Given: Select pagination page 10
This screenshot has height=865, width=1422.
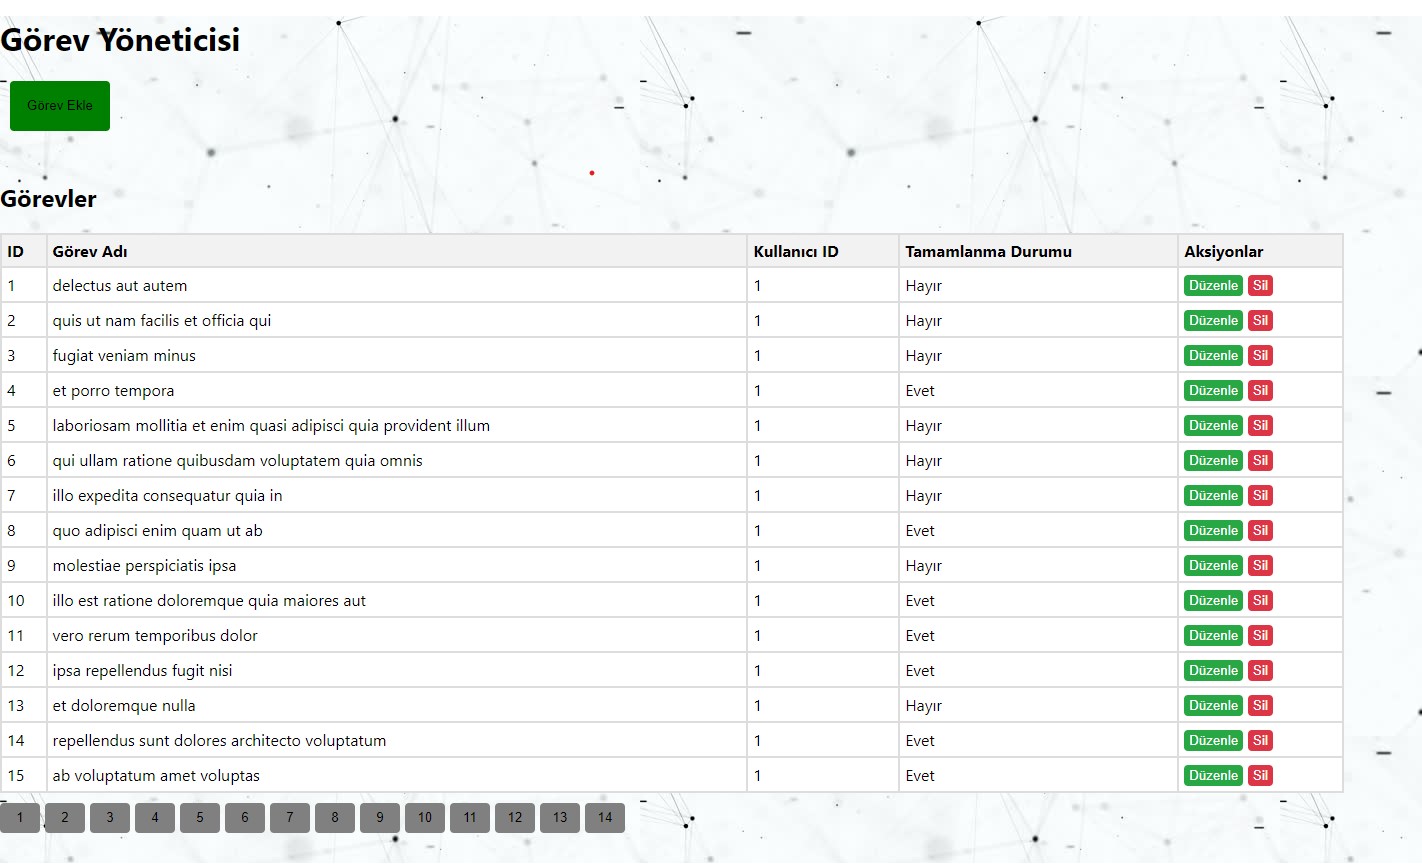Looking at the screenshot, I should 425,818.
